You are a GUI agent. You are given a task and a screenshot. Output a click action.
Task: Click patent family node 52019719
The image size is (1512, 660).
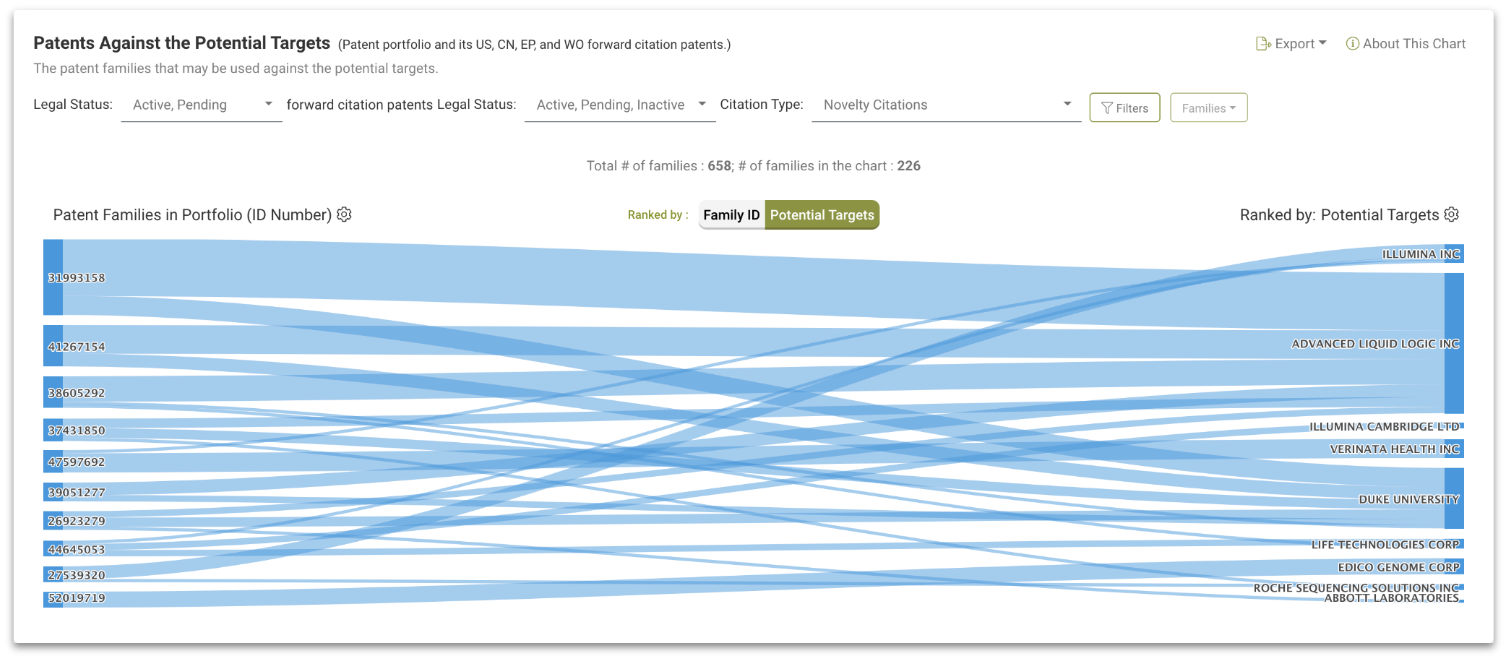click(53, 599)
